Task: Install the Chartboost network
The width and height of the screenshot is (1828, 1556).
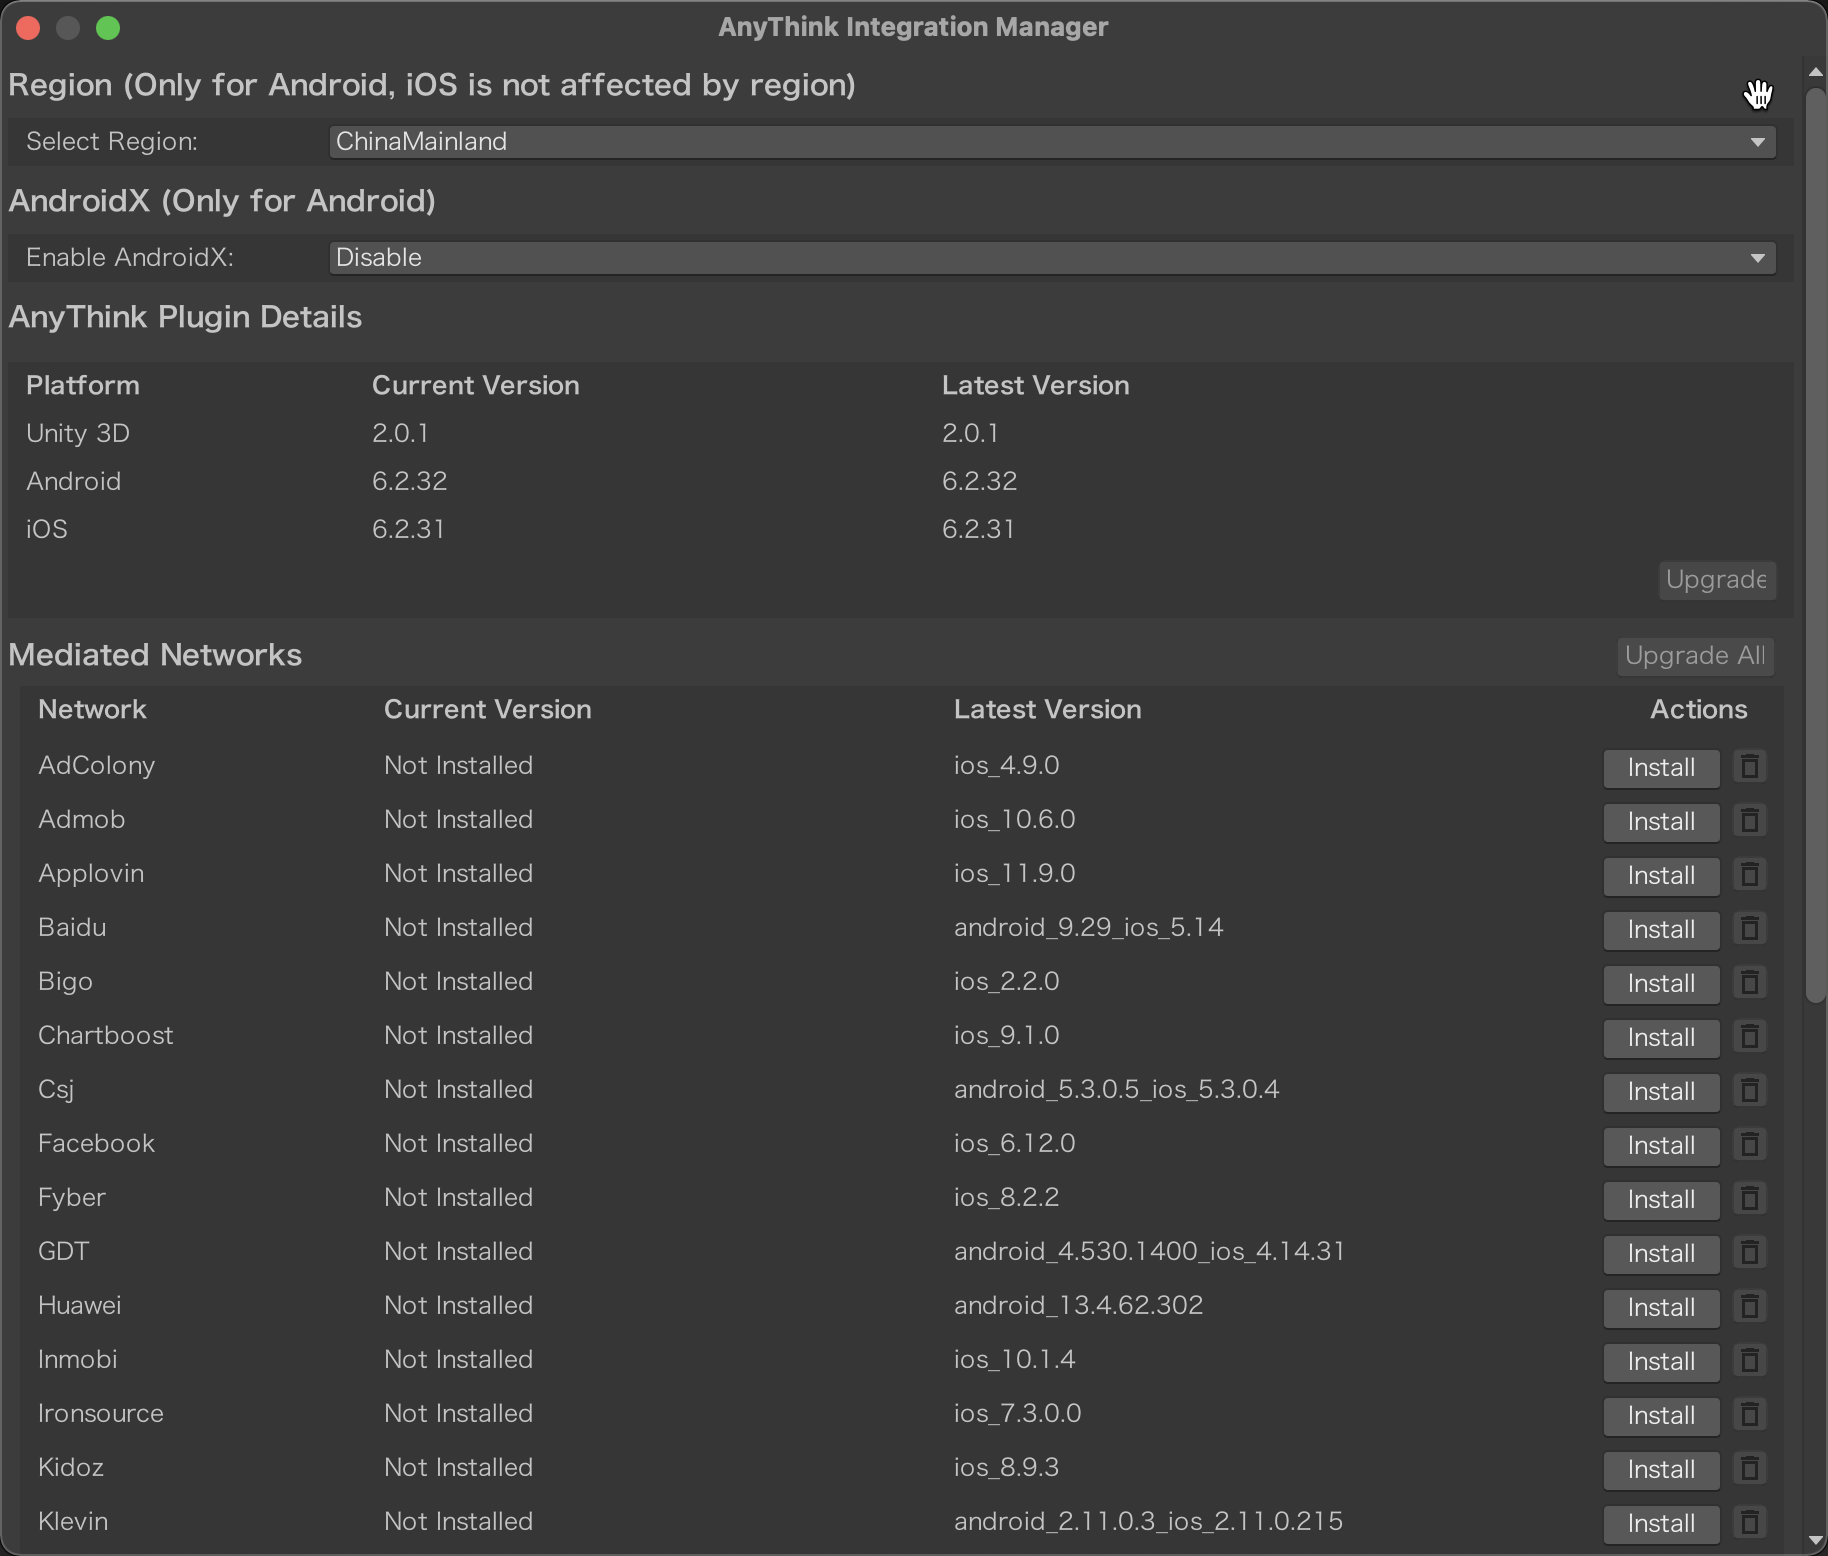Action: point(1660,1038)
